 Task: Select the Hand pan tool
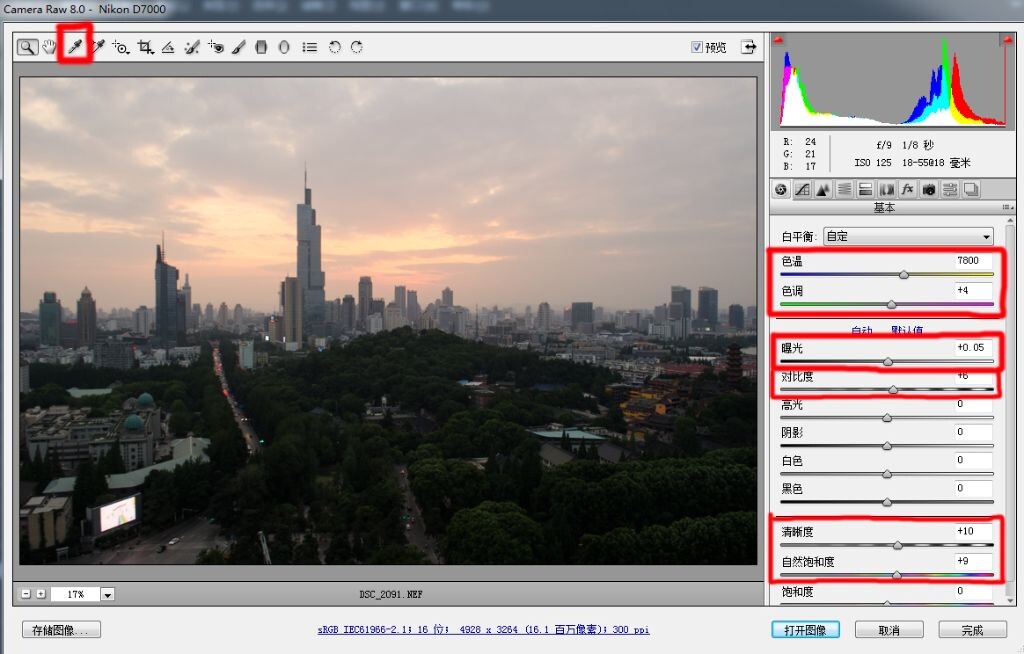(50, 47)
